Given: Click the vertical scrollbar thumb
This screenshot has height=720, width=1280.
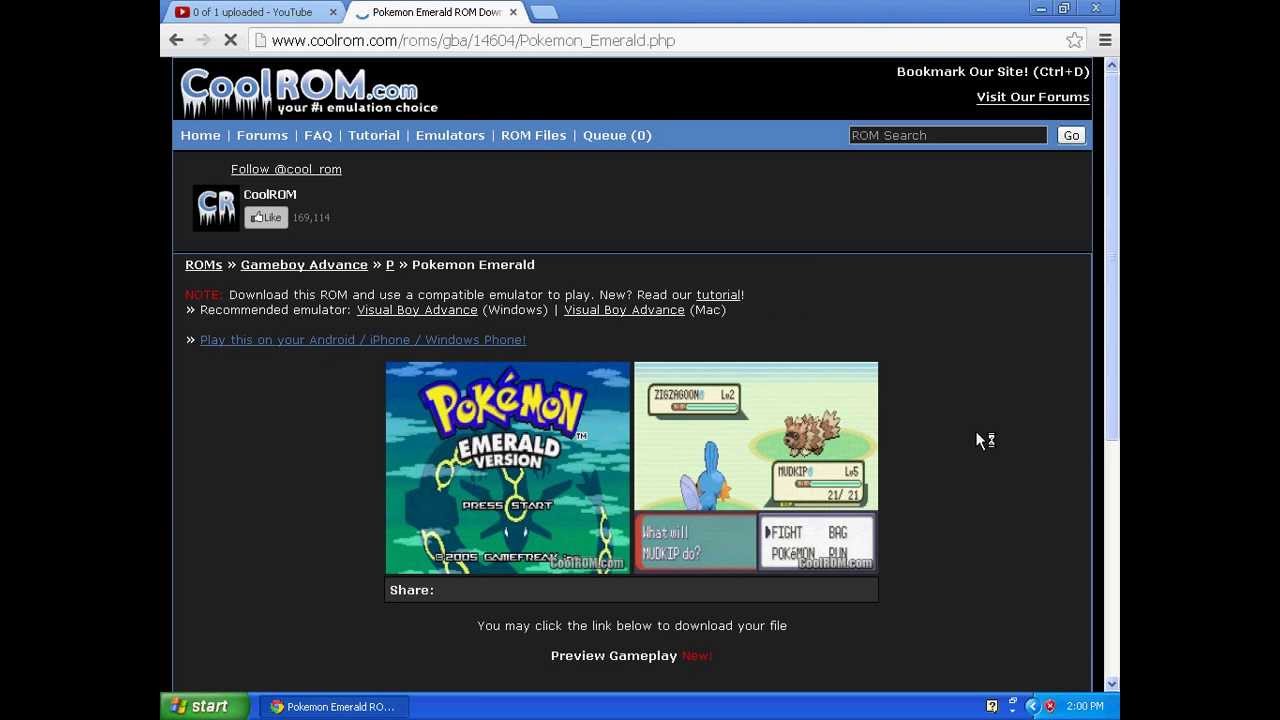Looking at the screenshot, I should coord(1111,258).
